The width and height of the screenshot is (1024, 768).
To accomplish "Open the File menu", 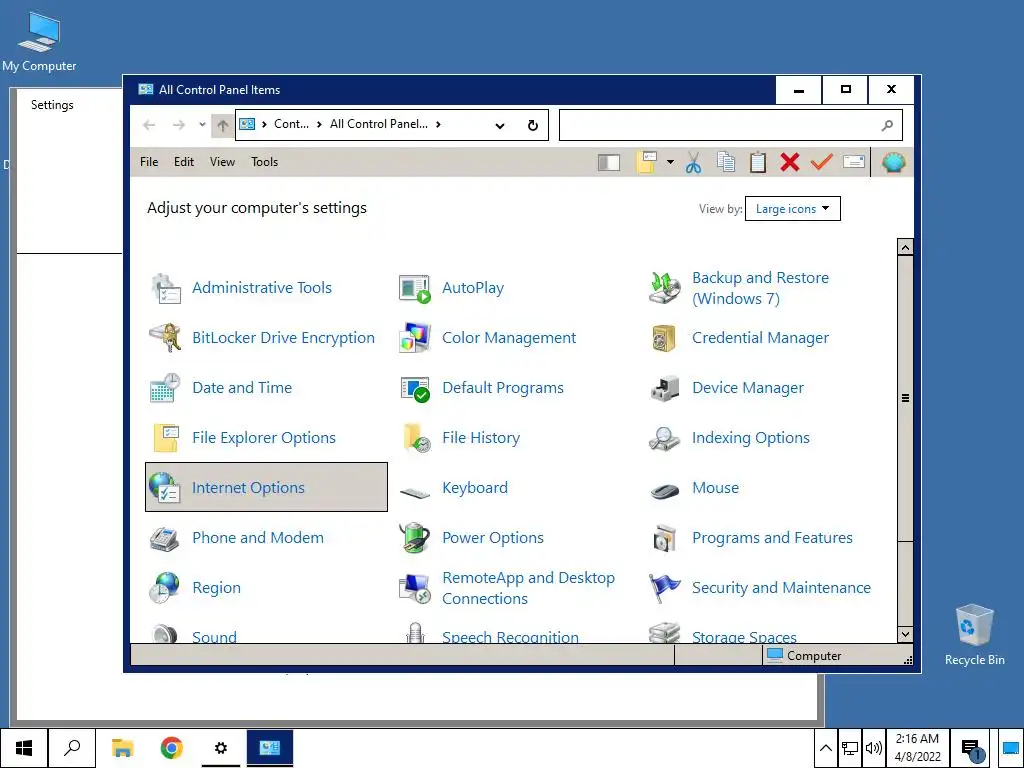I will [149, 162].
